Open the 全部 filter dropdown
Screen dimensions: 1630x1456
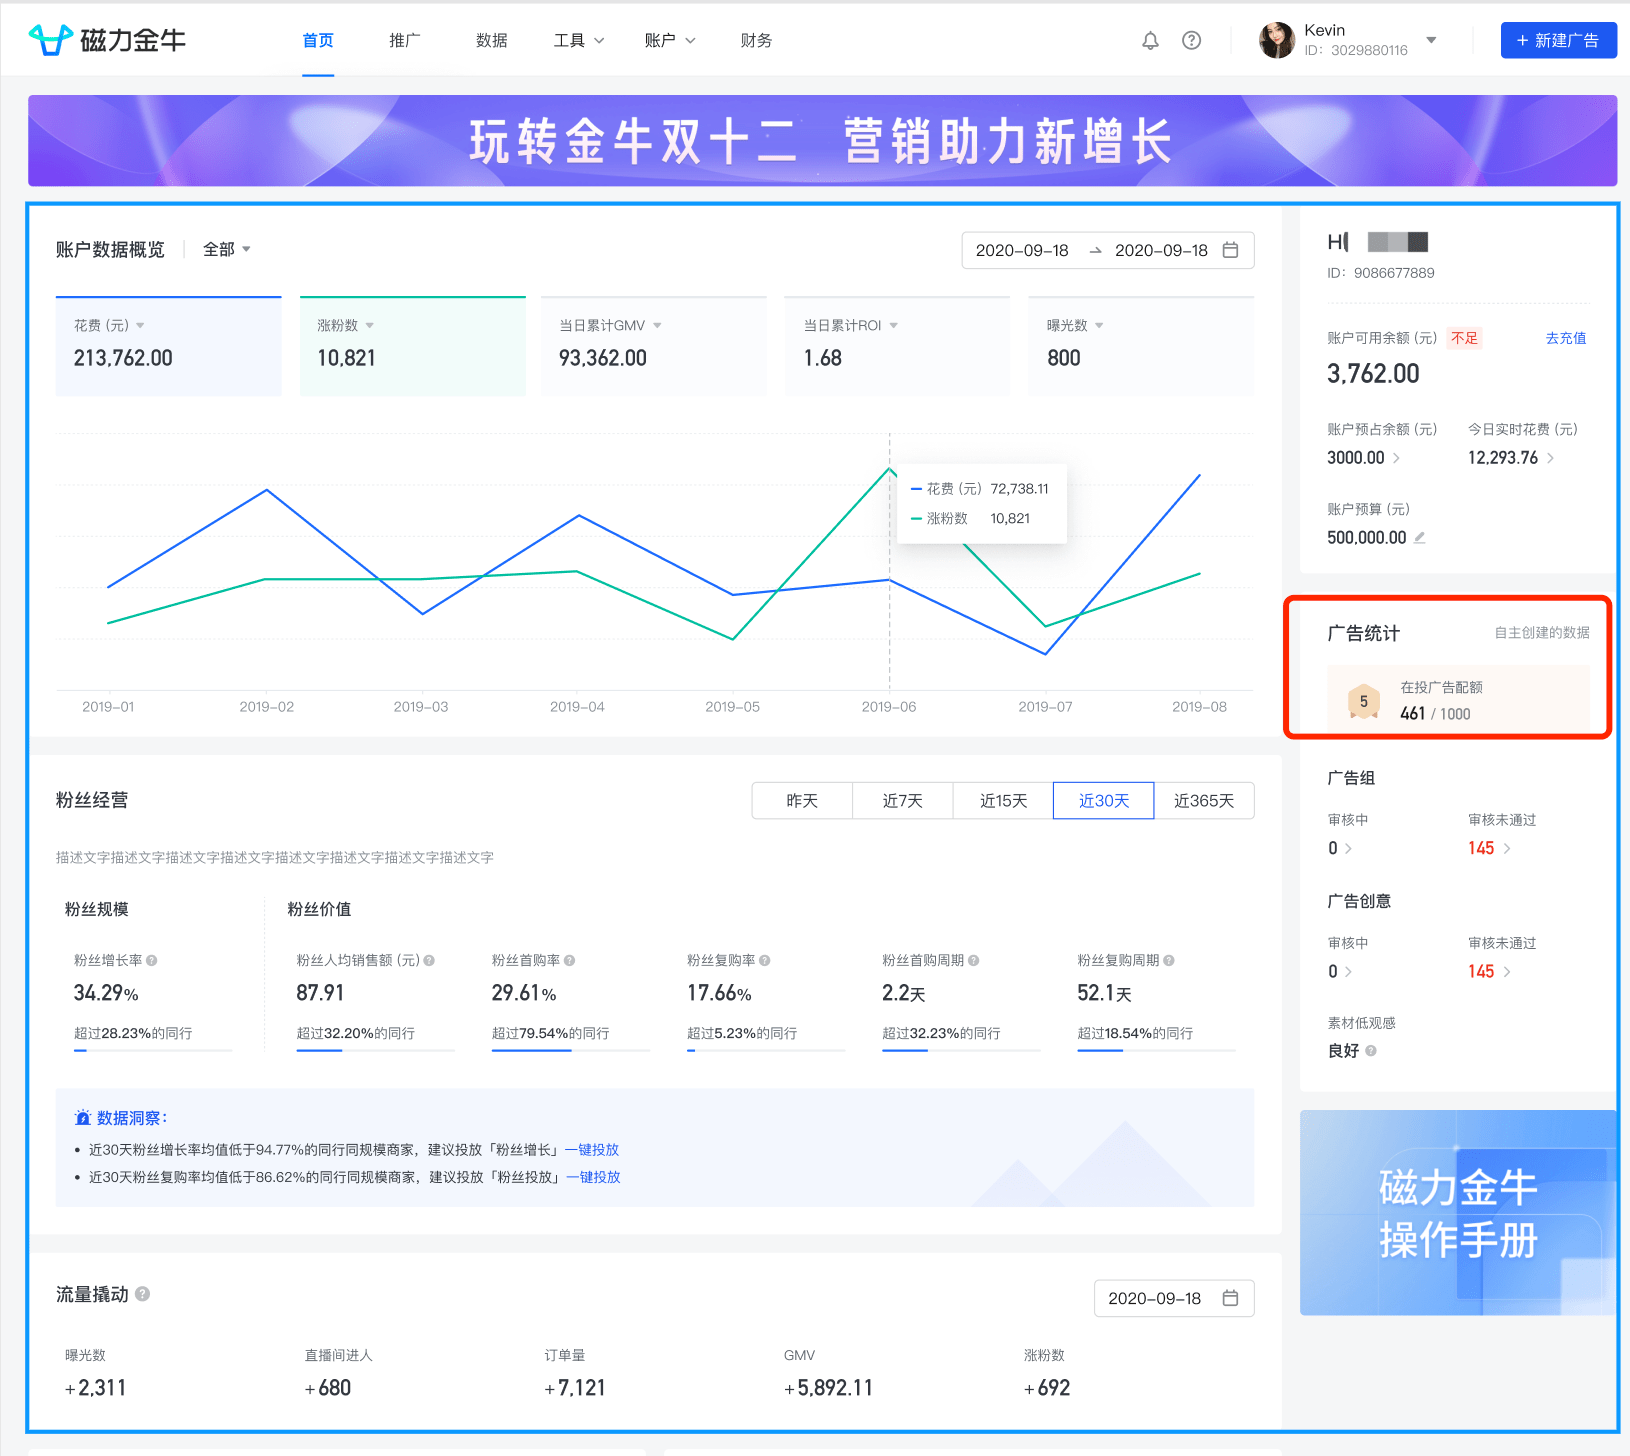[x=226, y=249]
